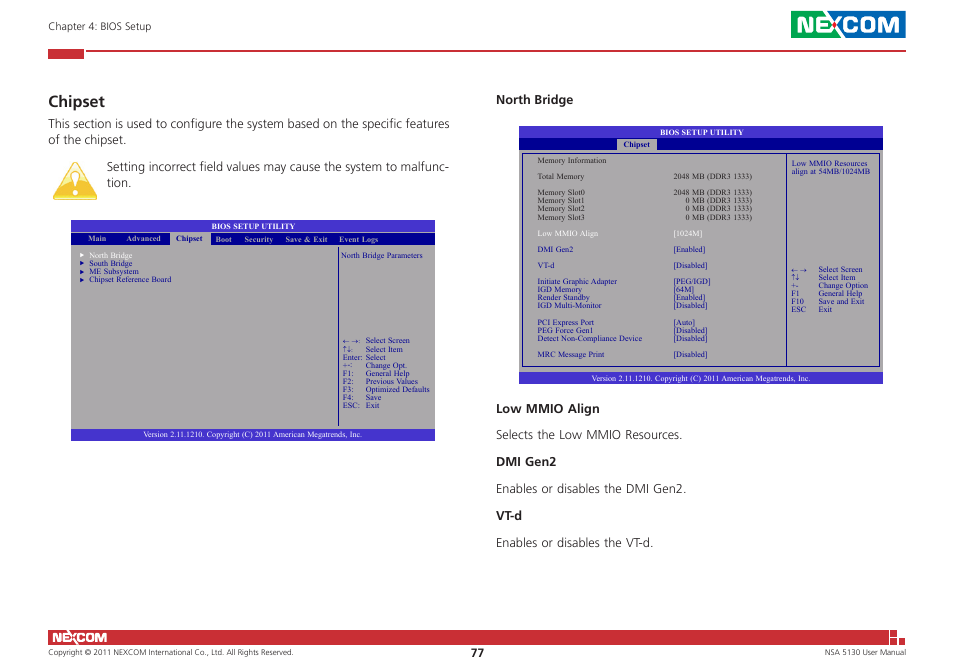Click NSA 5130 User Manual footer text

coord(865,652)
